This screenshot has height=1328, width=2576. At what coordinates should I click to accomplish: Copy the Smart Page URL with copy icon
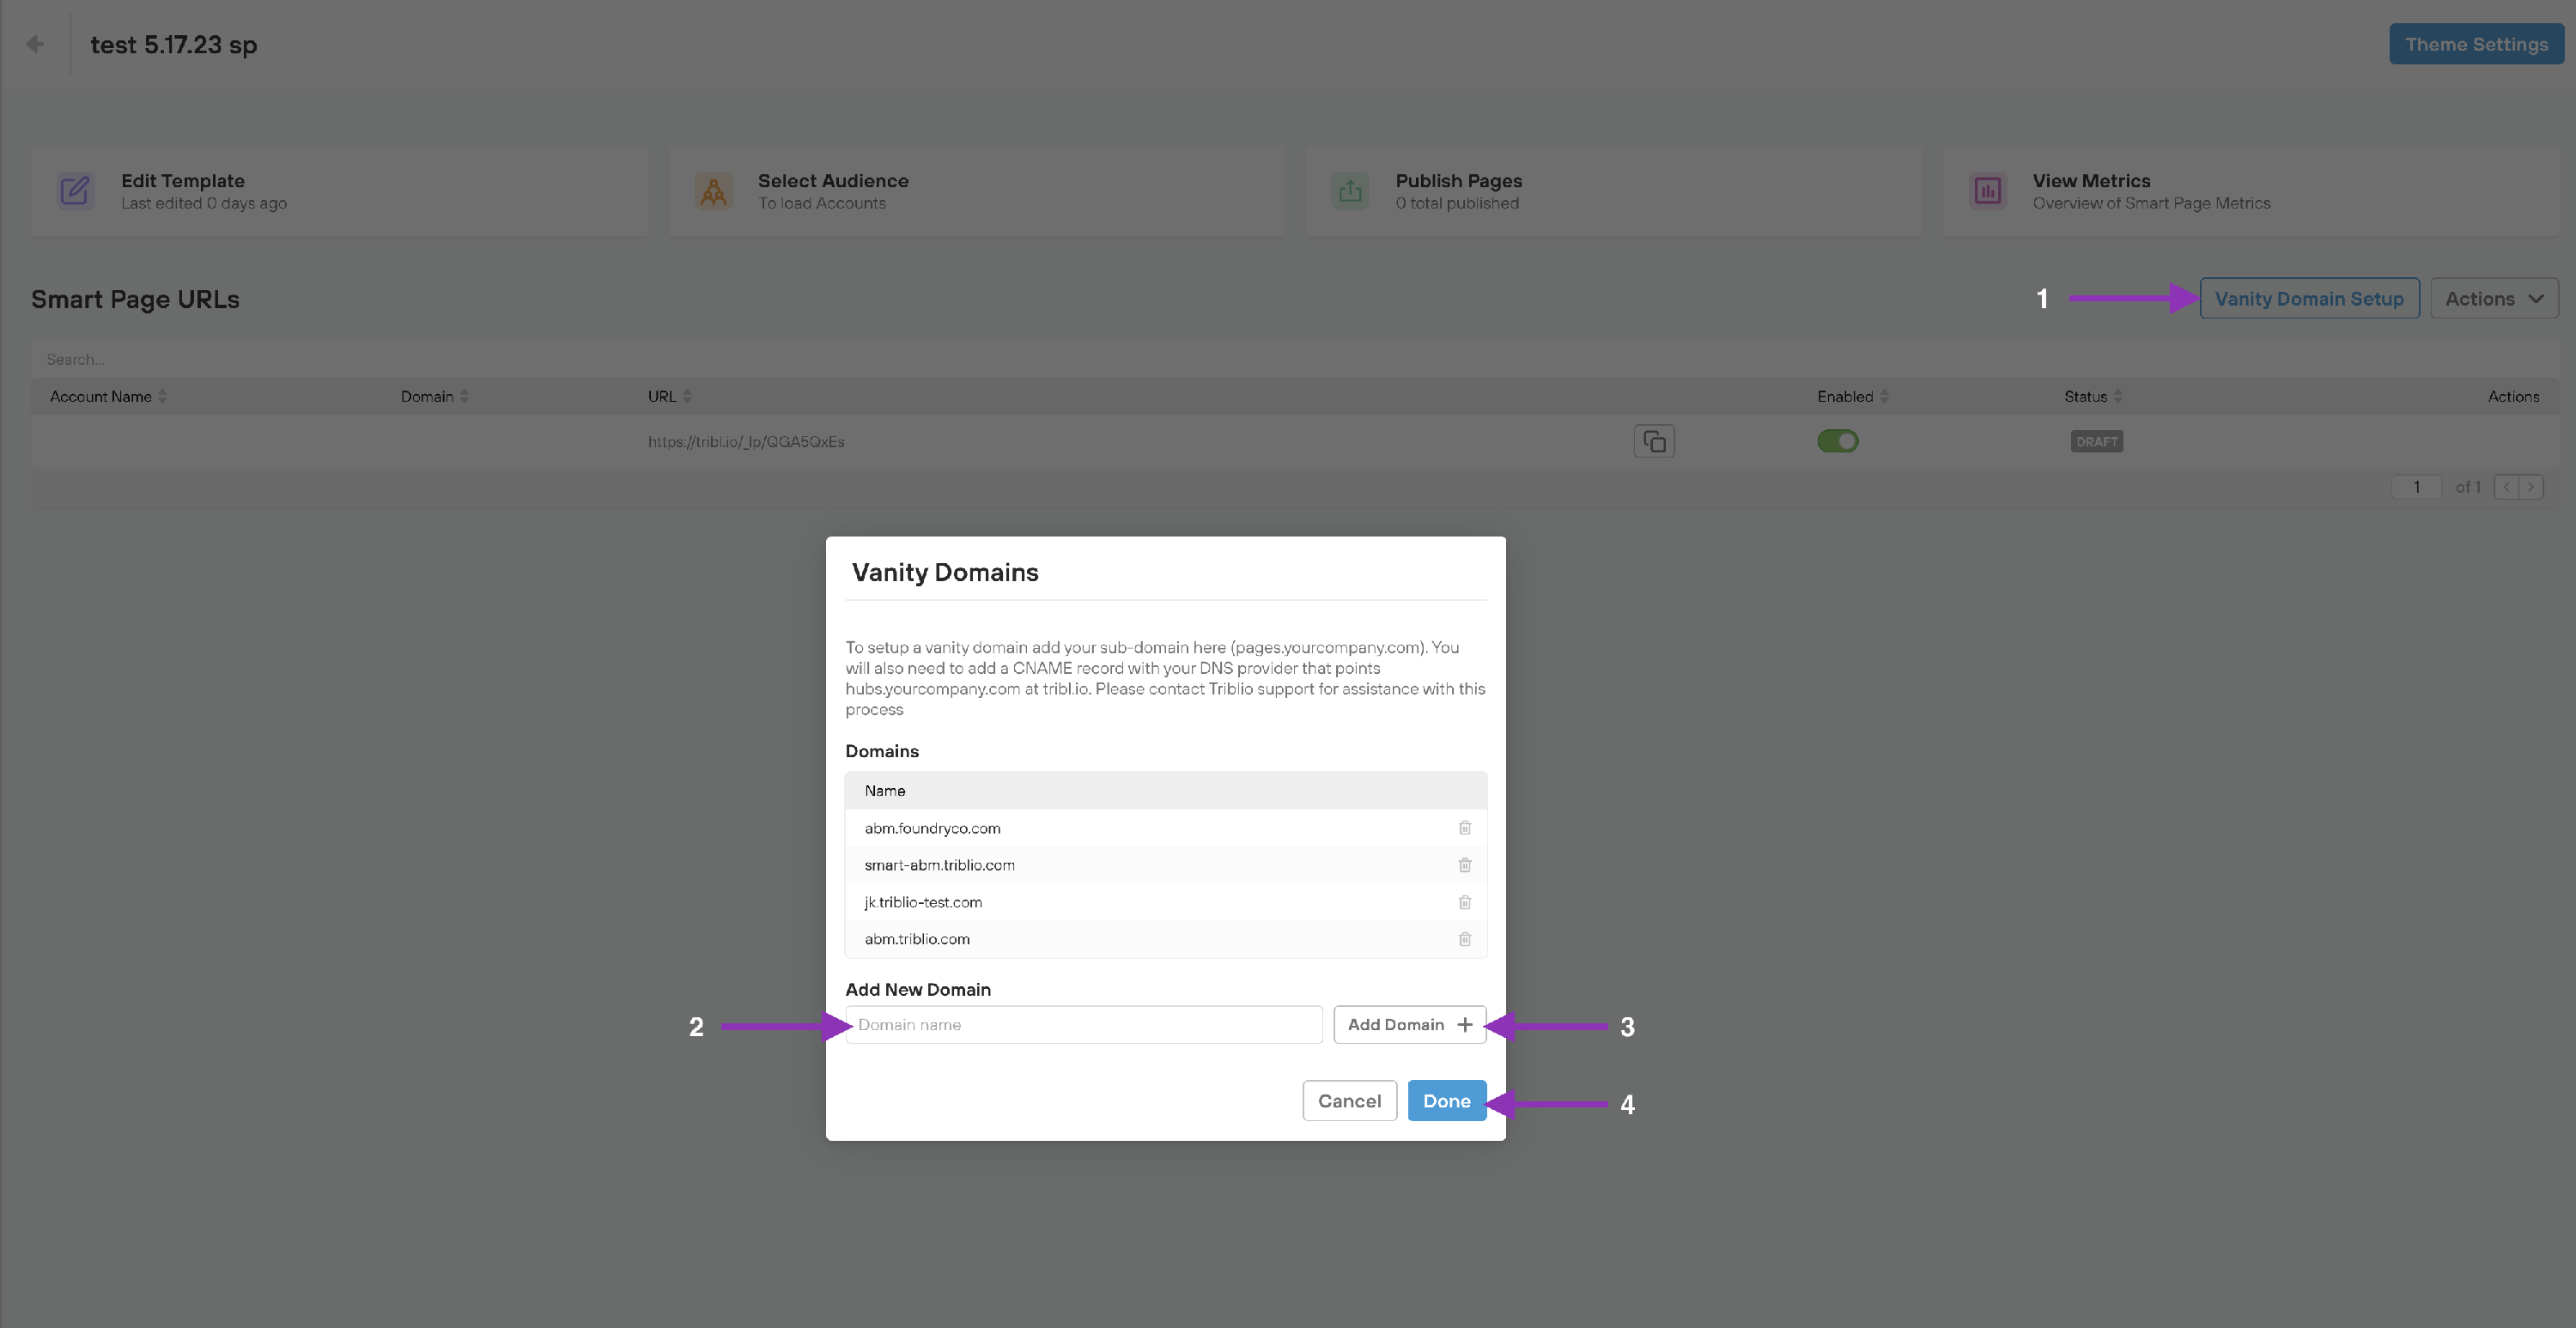click(1654, 441)
